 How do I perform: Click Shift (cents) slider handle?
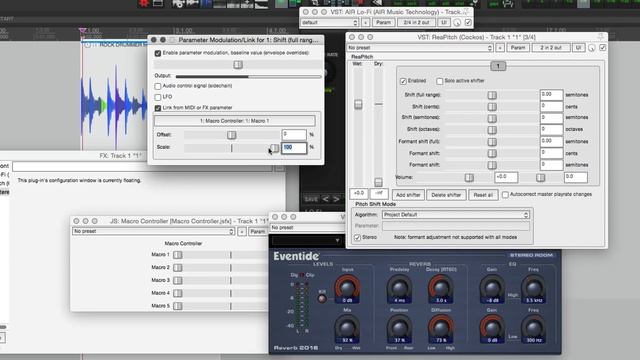pyautogui.click(x=492, y=107)
